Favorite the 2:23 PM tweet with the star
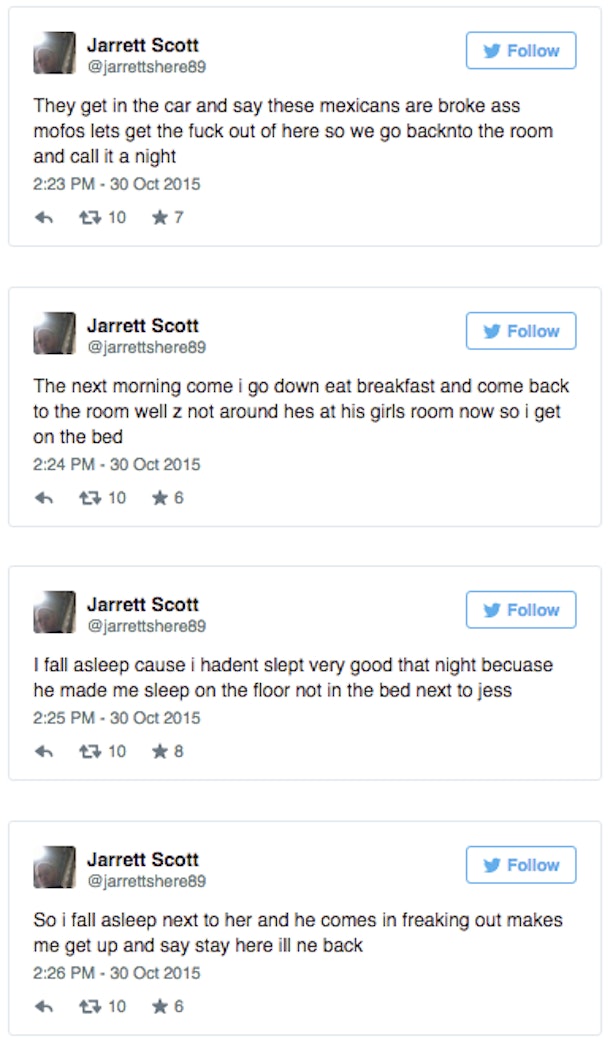 click(x=158, y=217)
